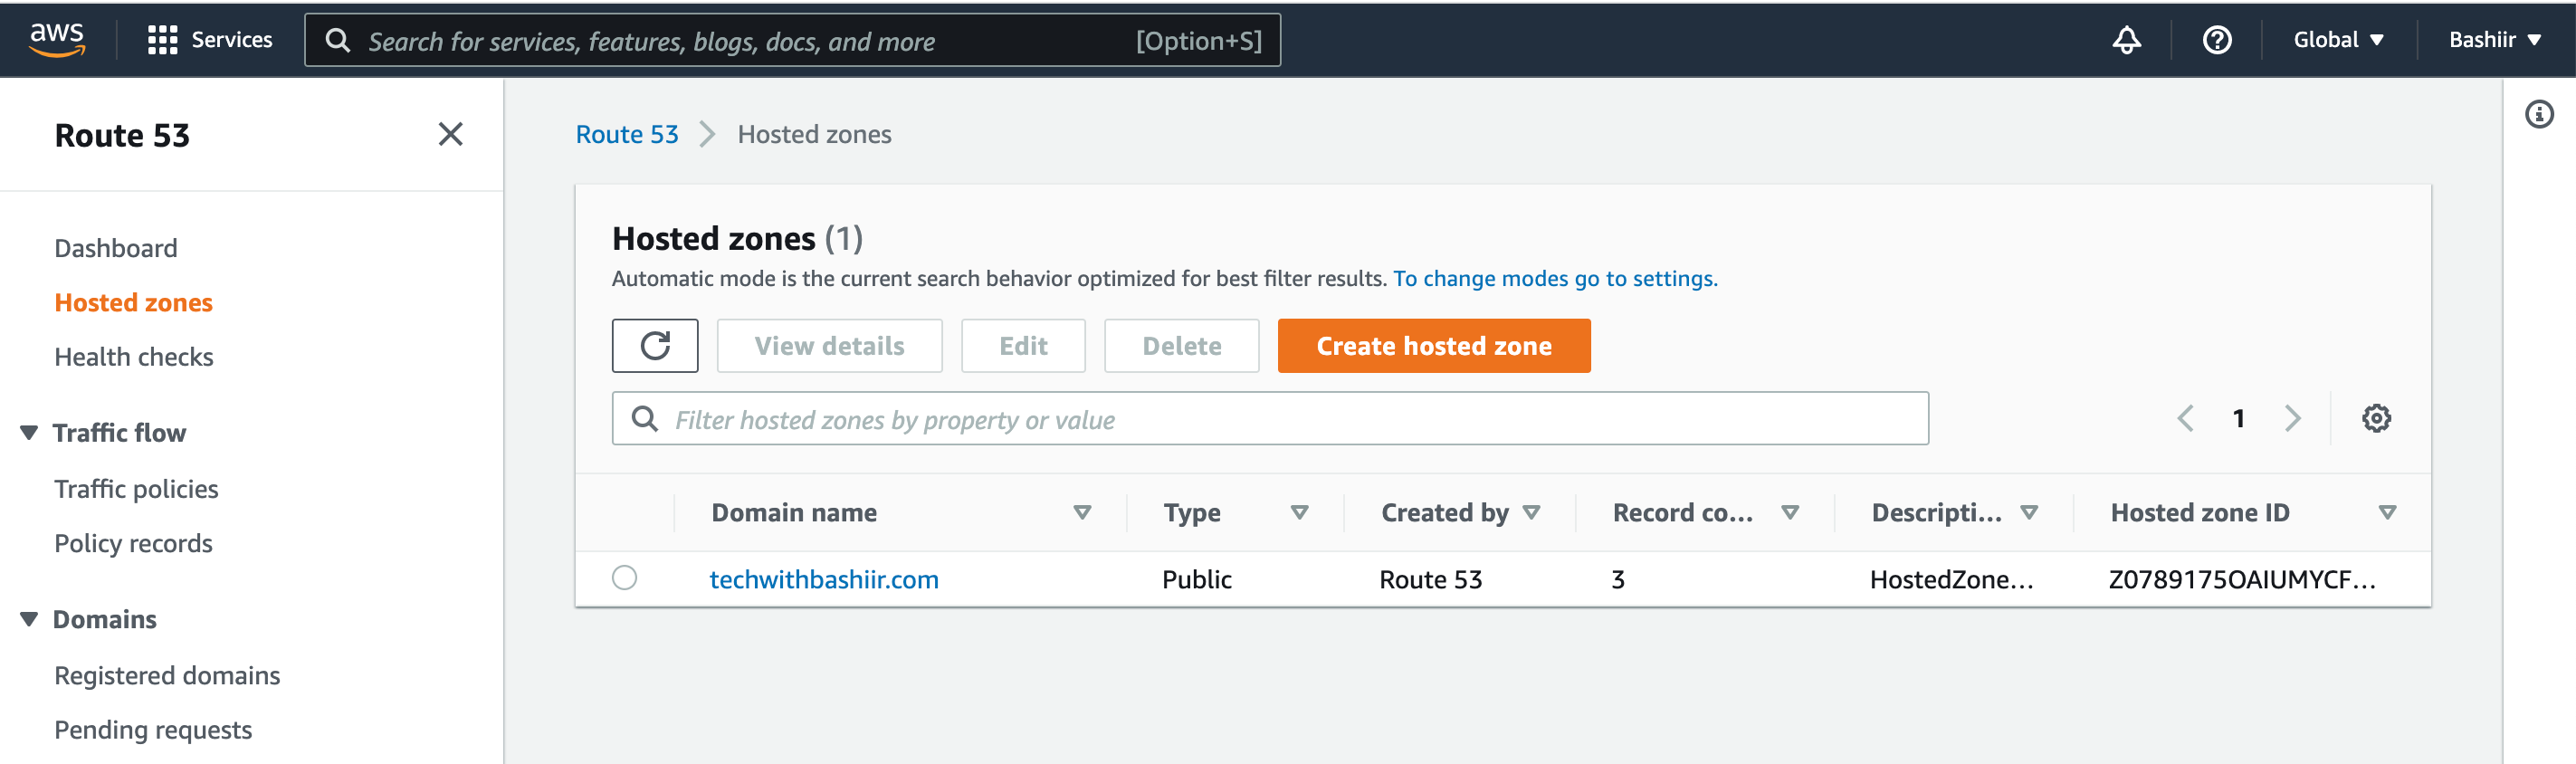The height and width of the screenshot is (764, 2576).
Task: Go to previous page of hosted zones
Action: point(2185,418)
